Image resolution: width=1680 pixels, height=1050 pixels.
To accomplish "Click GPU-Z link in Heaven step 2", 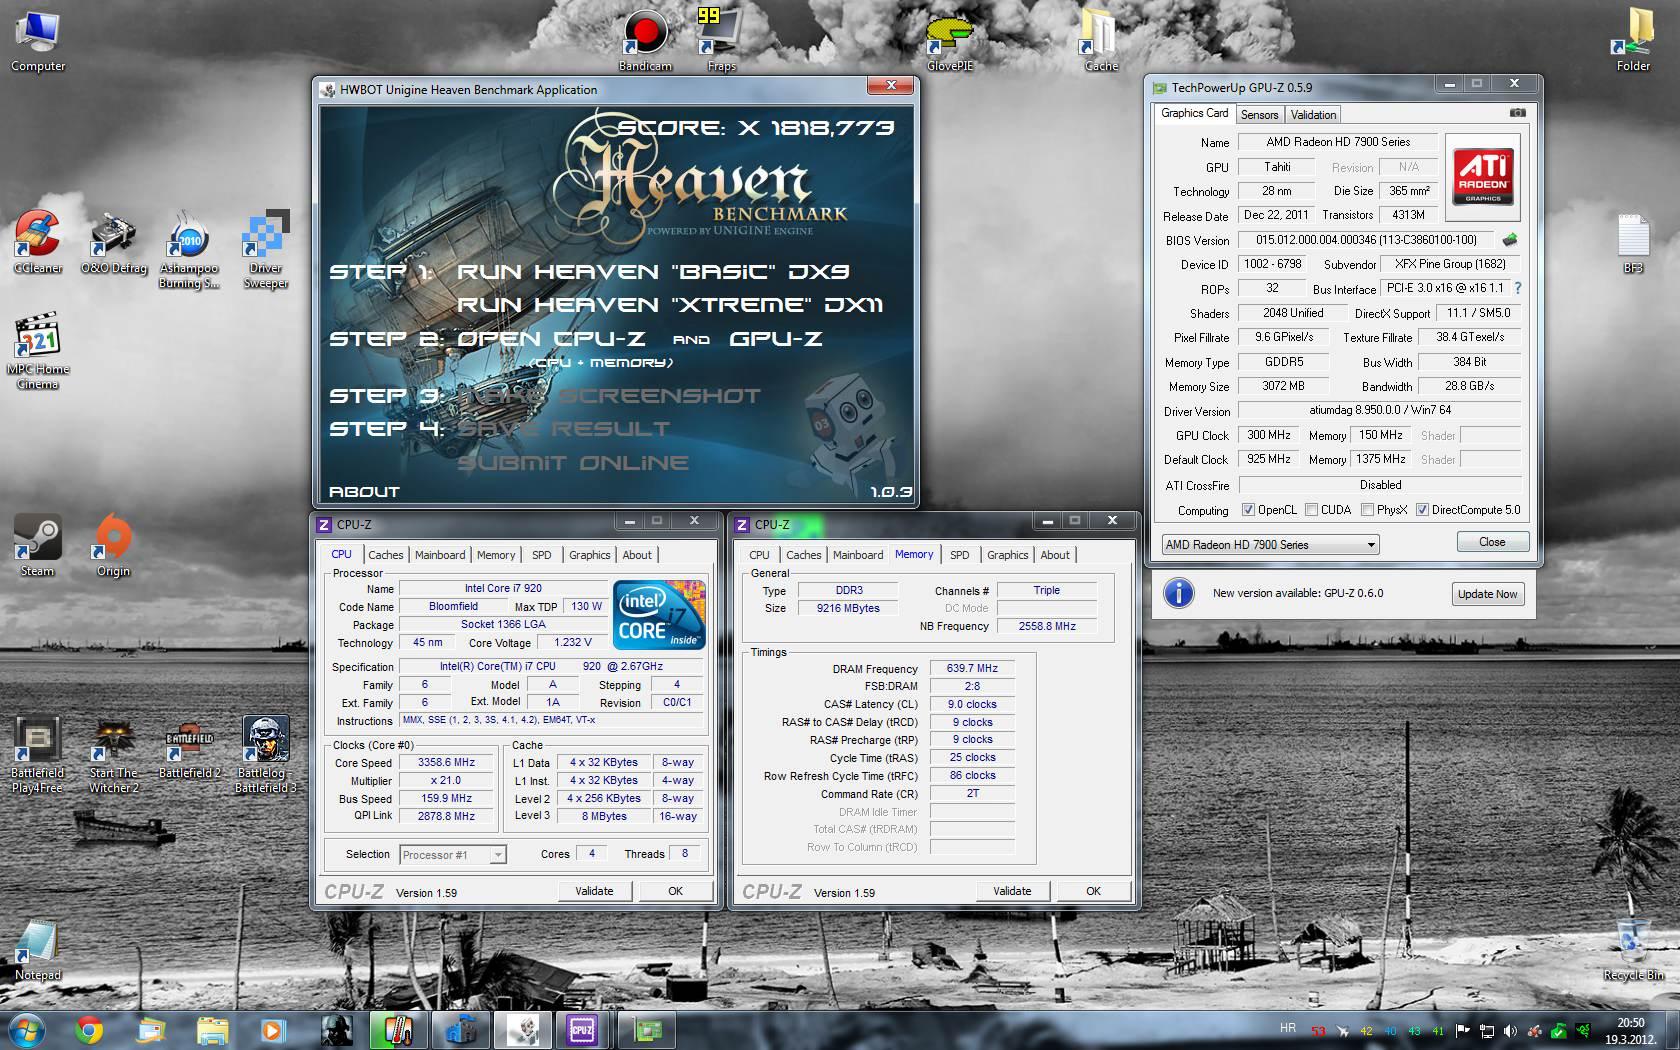I will pos(776,339).
